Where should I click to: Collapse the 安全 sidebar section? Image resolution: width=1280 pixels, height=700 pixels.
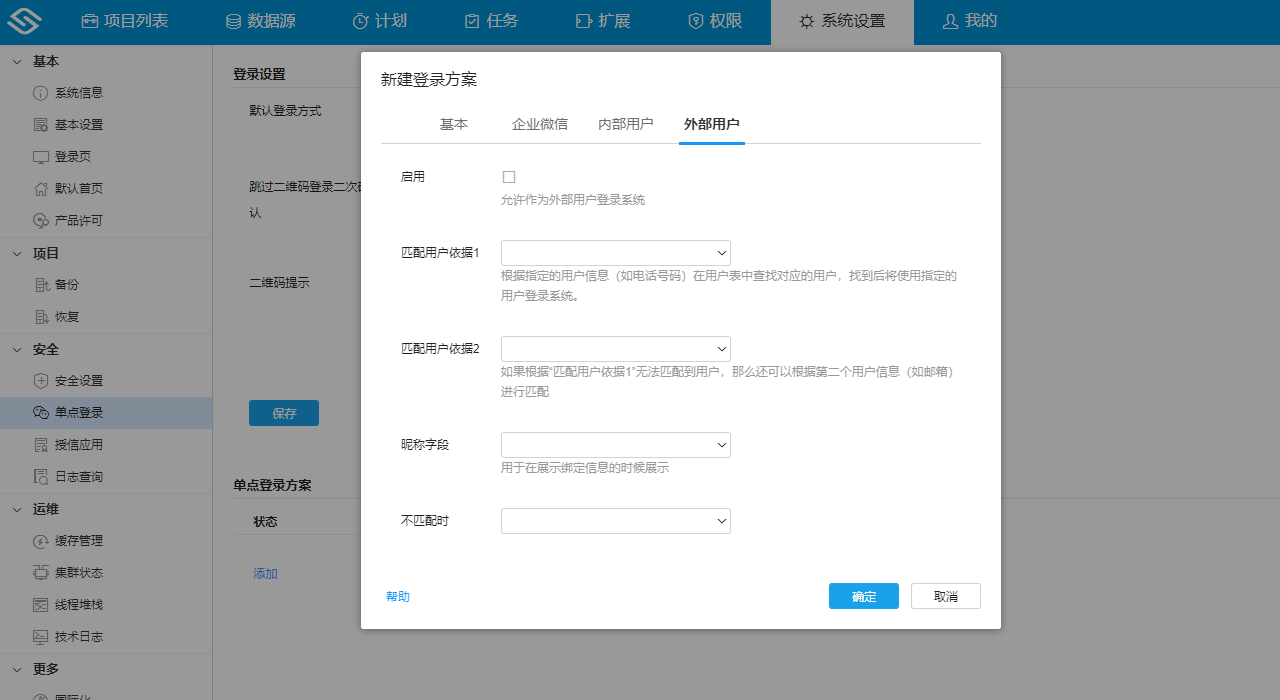[16, 349]
